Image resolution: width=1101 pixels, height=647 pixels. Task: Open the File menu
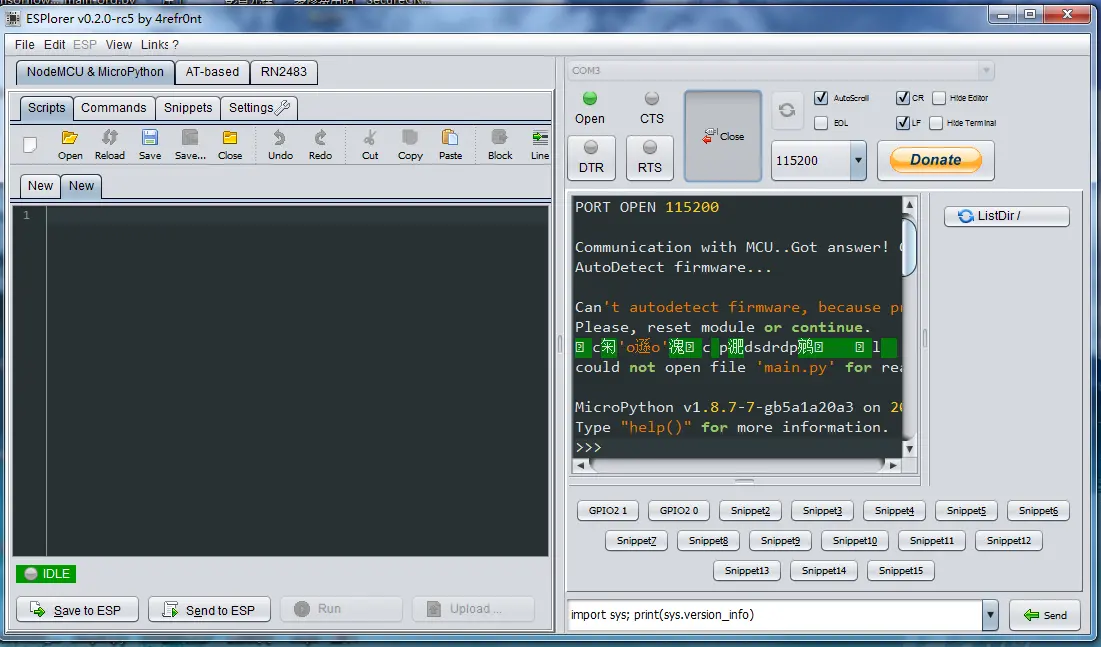25,44
